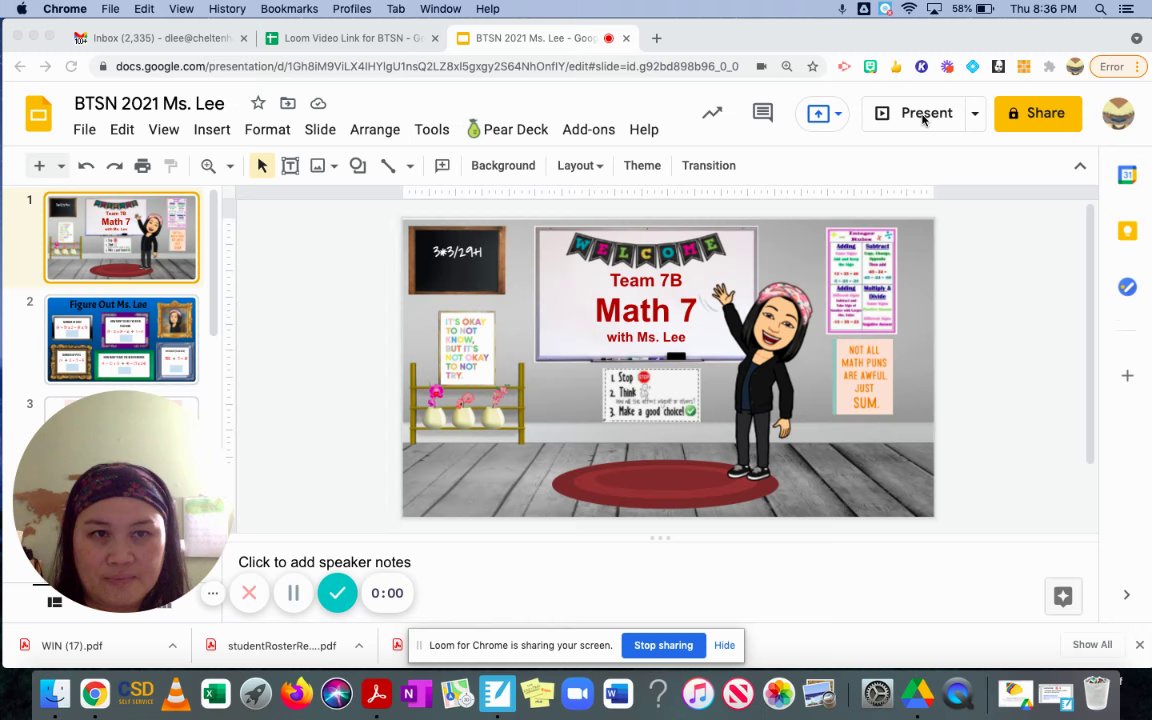The height and width of the screenshot is (720, 1152).
Task: Cancel Loom recording with red X
Action: (249, 594)
